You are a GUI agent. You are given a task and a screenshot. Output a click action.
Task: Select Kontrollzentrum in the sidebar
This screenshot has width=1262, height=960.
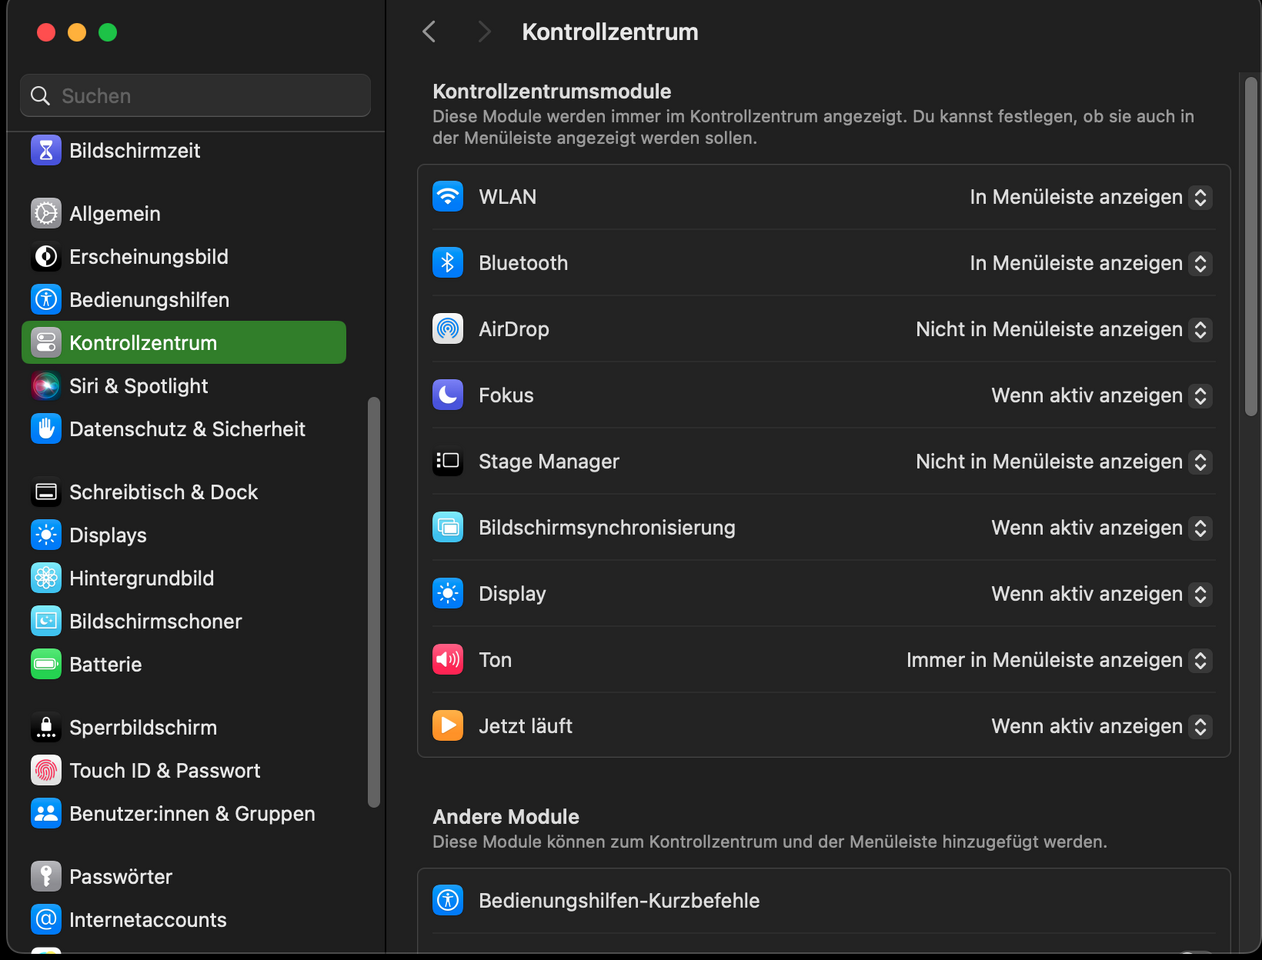(184, 342)
